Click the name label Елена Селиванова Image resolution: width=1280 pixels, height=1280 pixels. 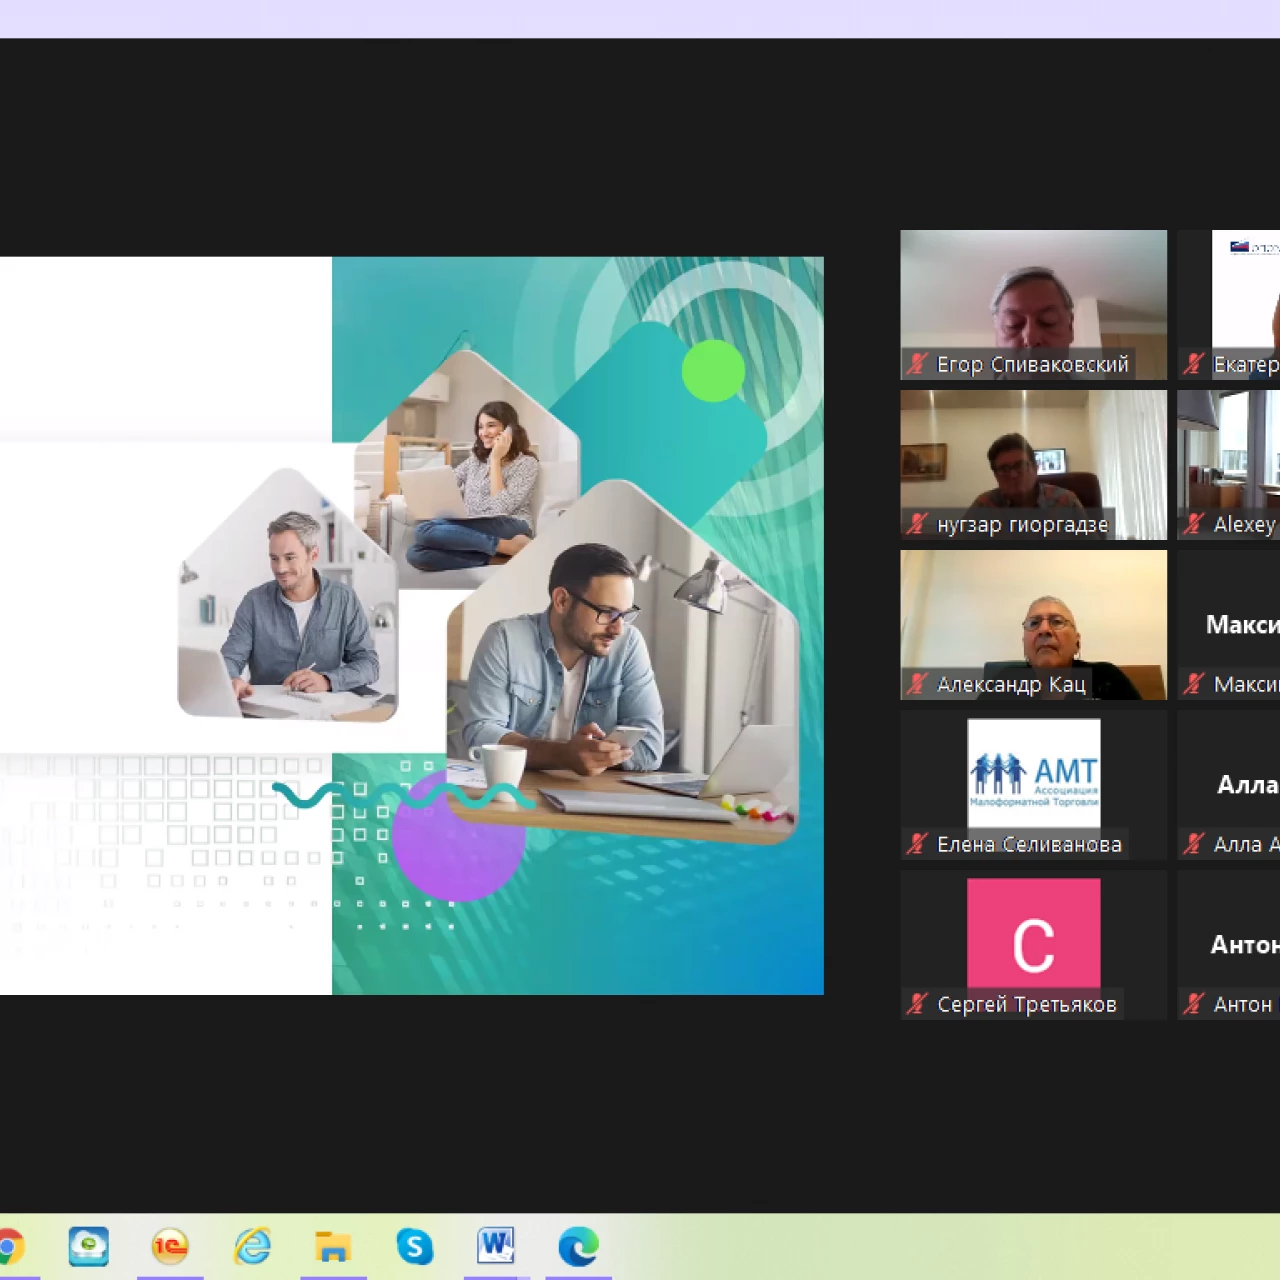[1029, 845]
